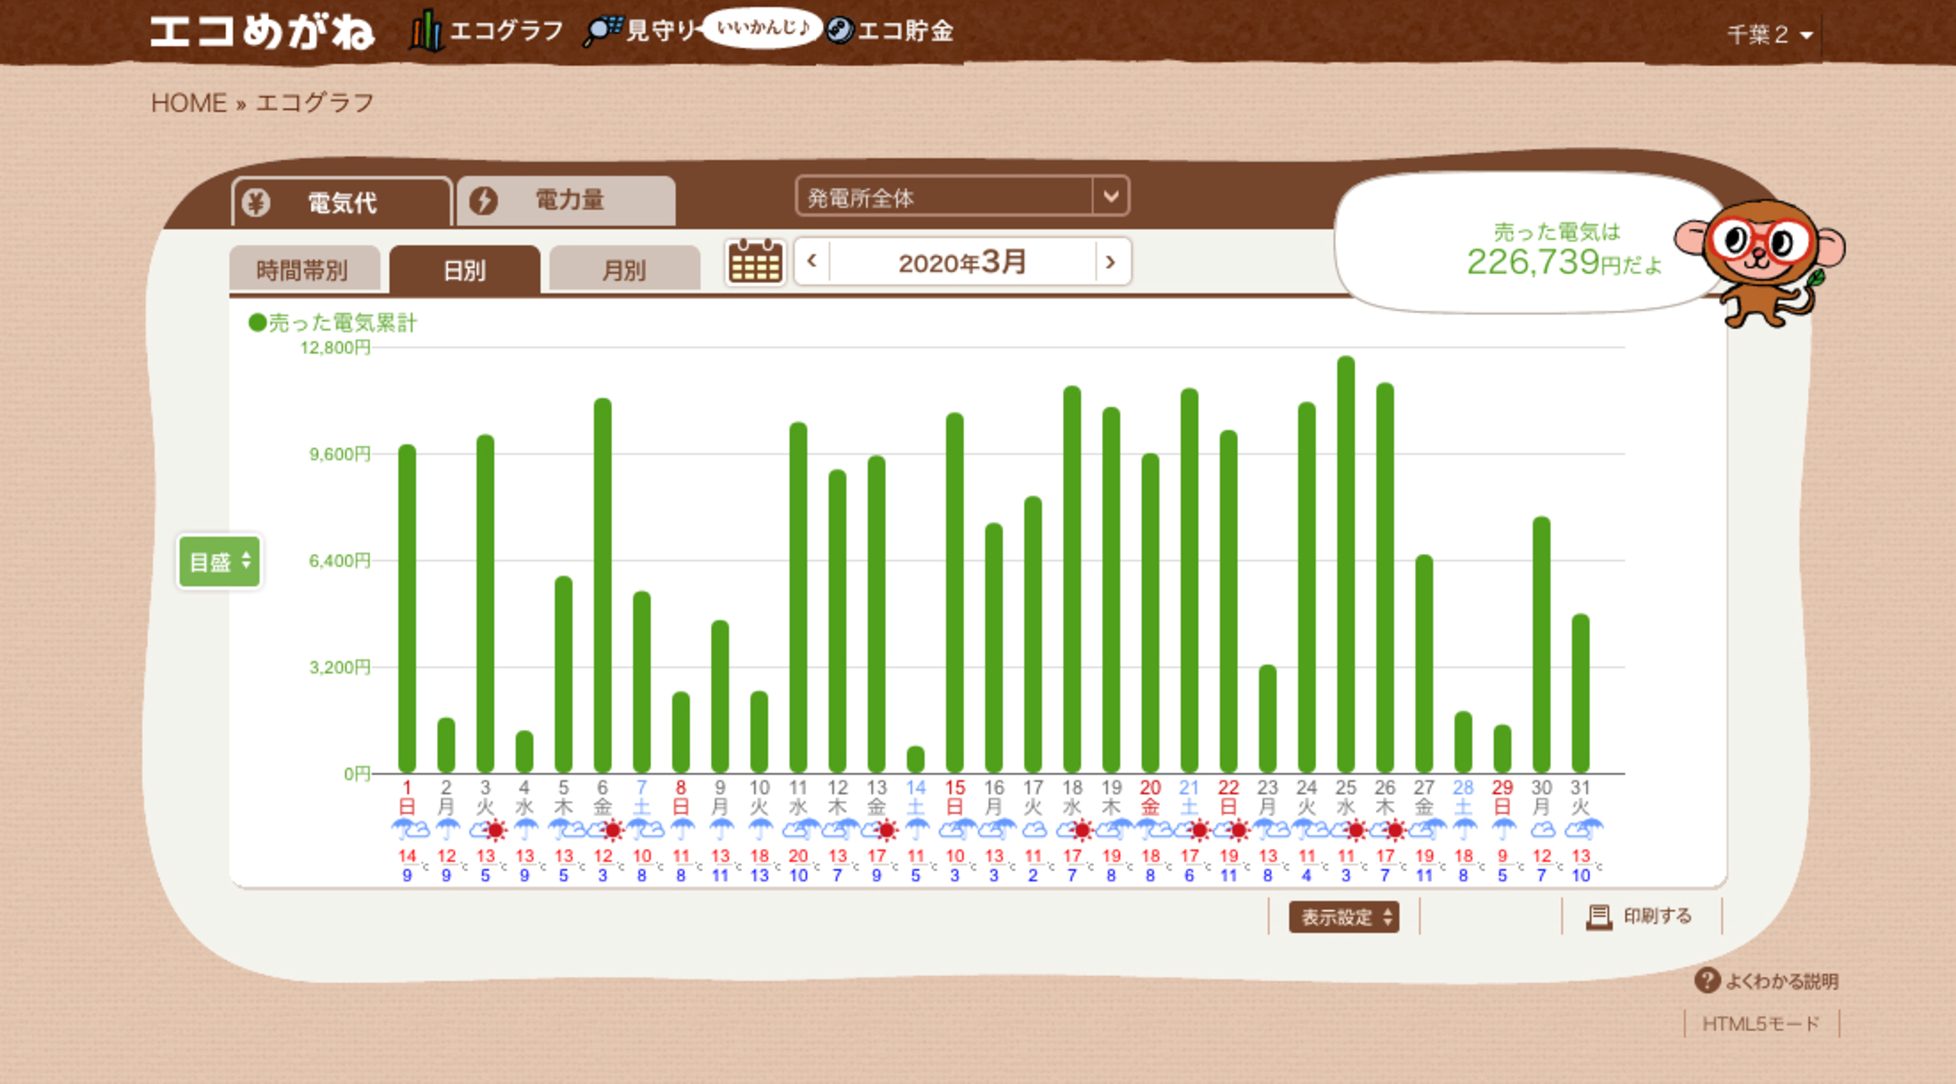Click the sunny weather icon under day 18

click(1081, 829)
